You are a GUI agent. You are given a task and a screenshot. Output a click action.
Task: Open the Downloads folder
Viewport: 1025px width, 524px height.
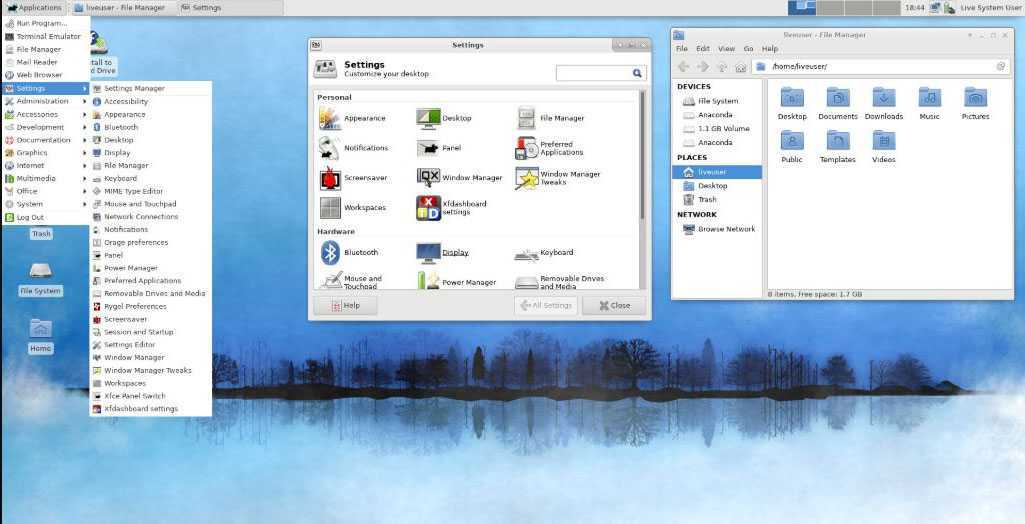point(884,98)
